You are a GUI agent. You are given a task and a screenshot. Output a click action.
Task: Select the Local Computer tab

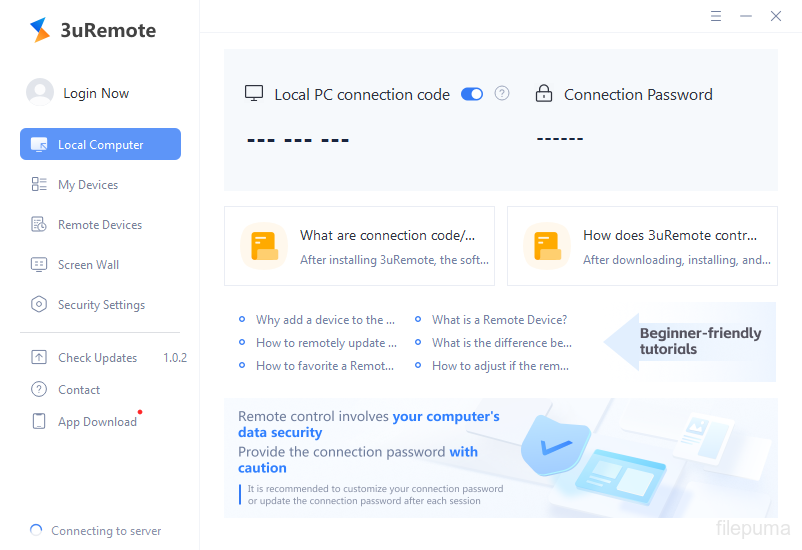click(x=100, y=145)
